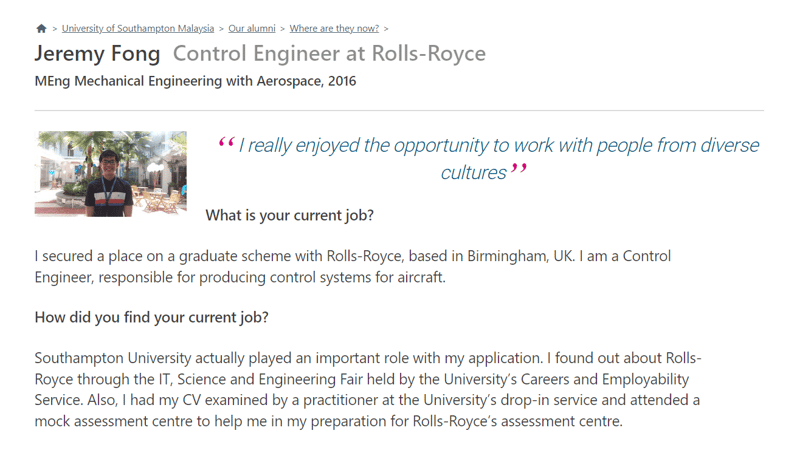
Task: Open the Our alumni breadcrumb link
Action: point(252,29)
